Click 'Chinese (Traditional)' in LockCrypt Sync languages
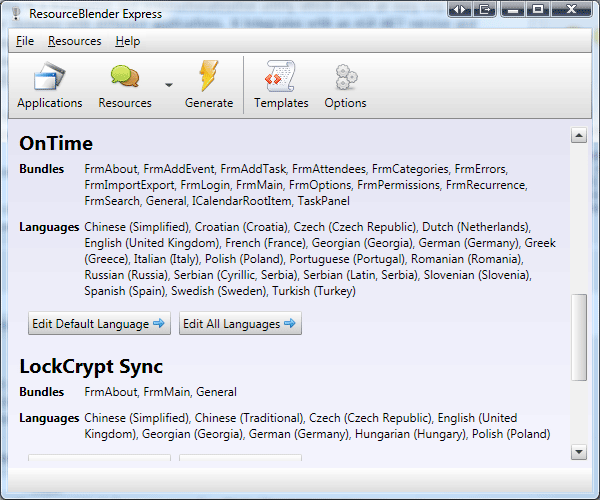 pyautogui.click(x=249, y=418)
